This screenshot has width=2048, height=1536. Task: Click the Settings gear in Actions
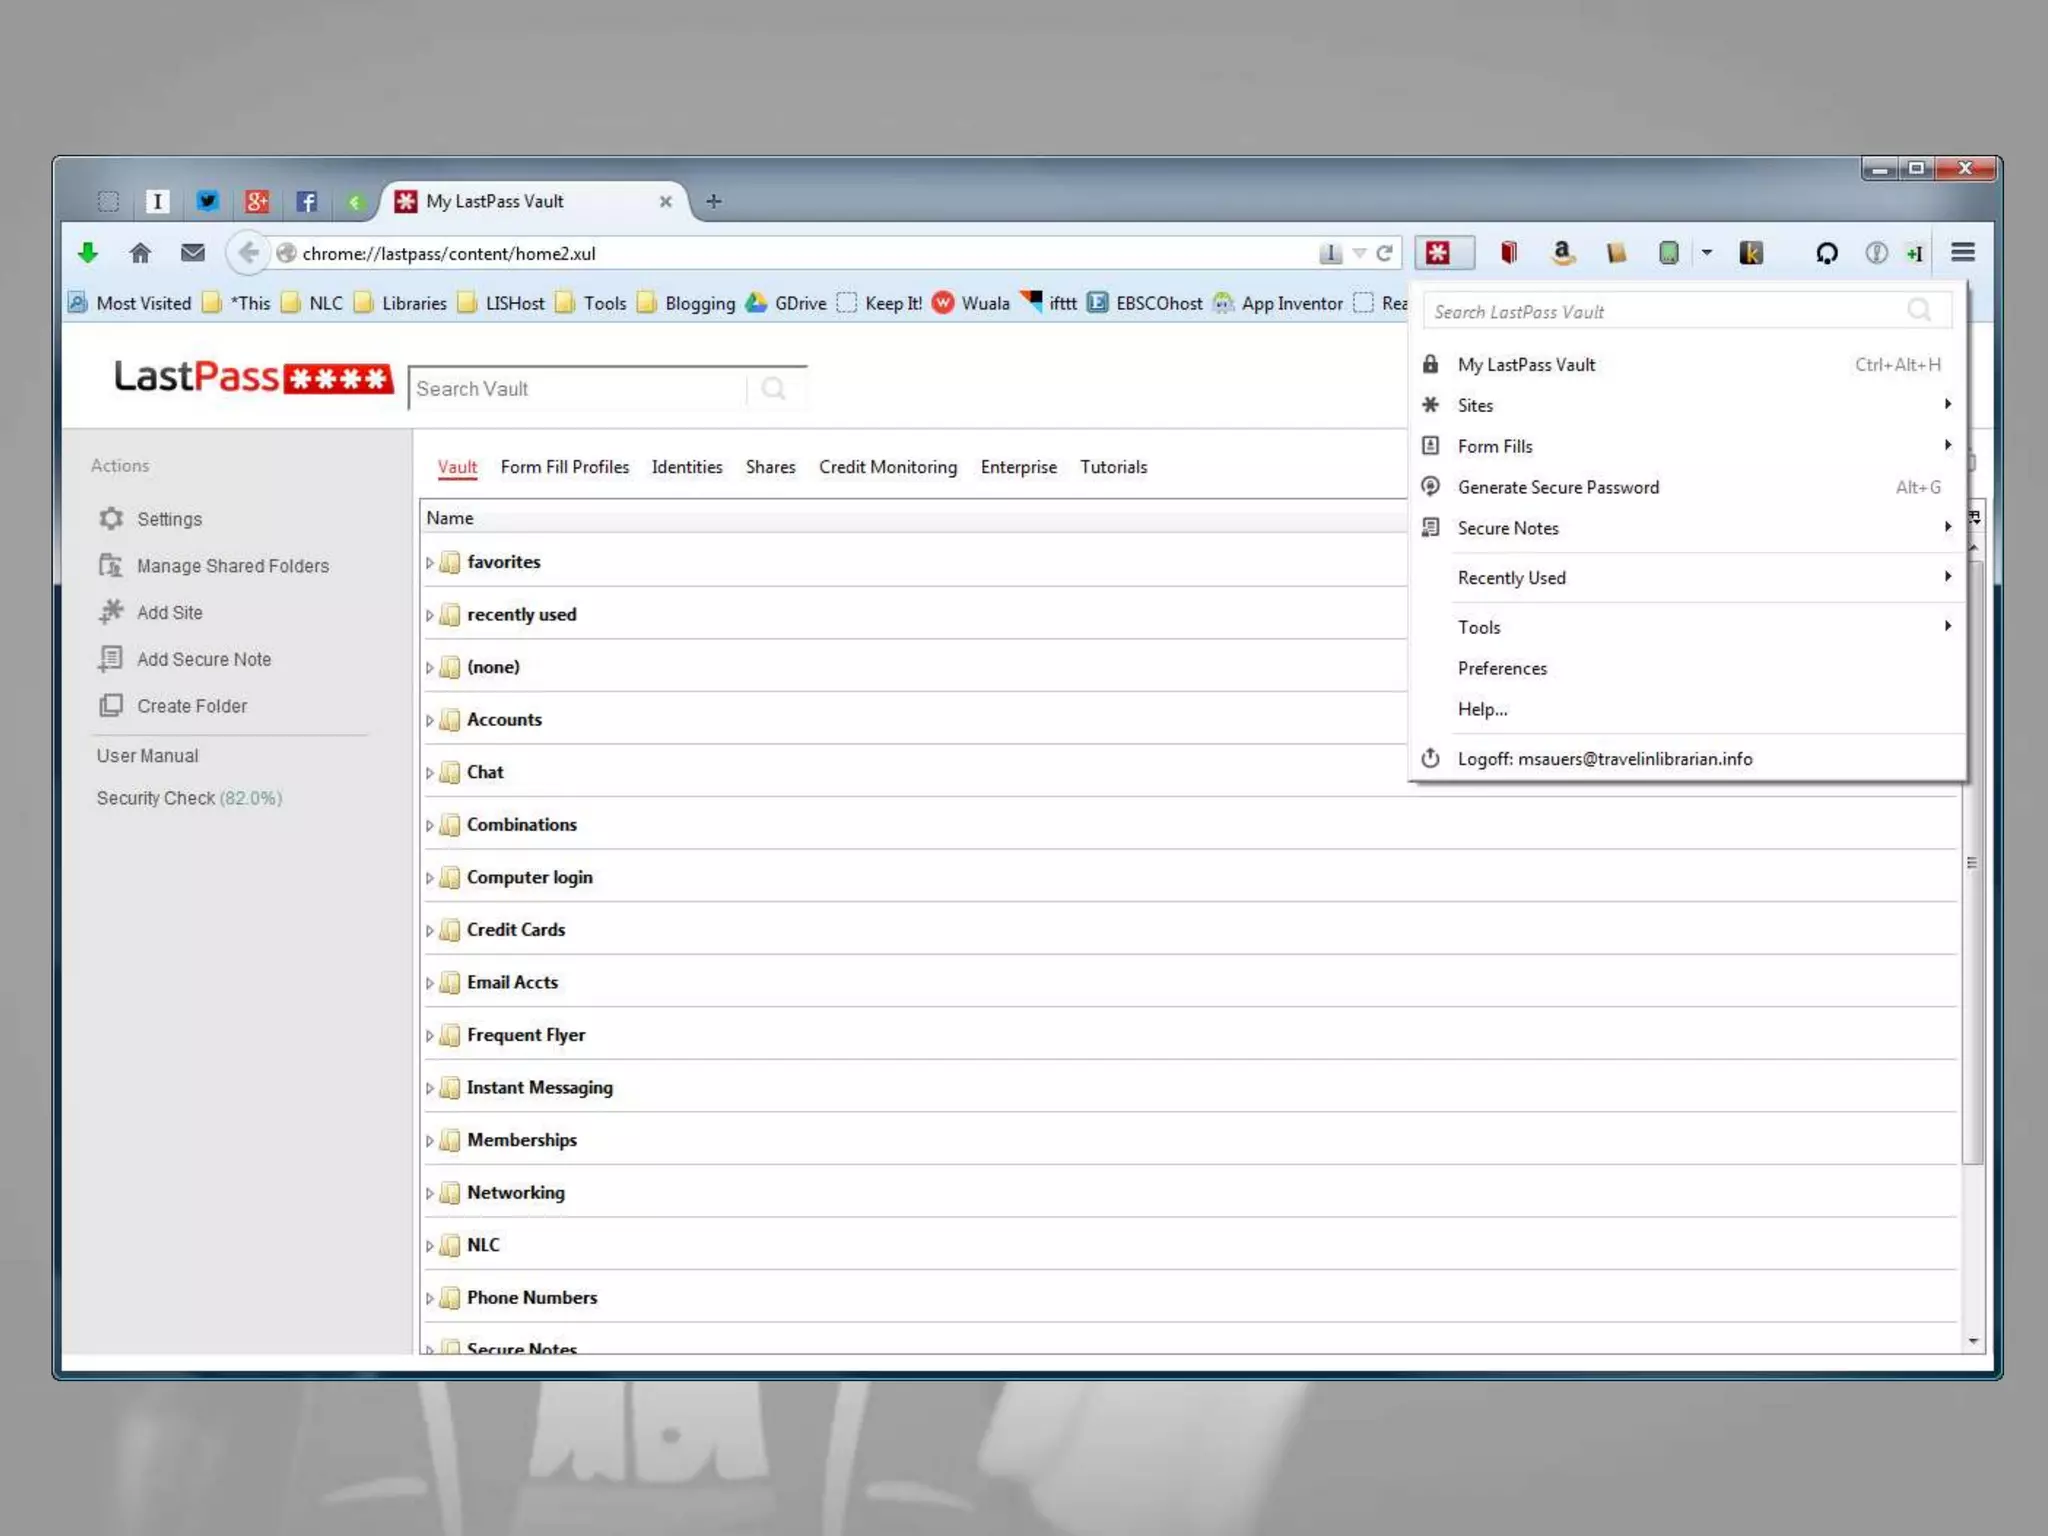click(x=111, y=519)
